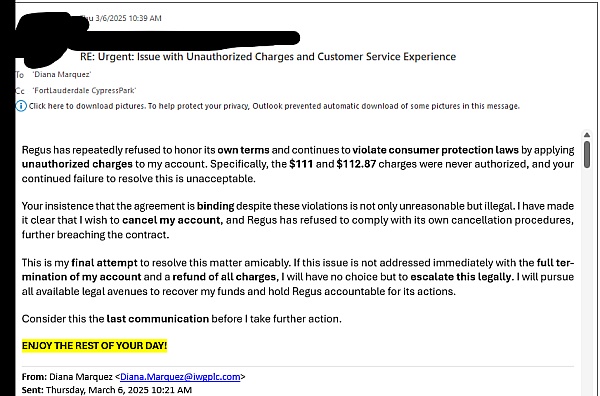Click the bold 'last communication' phrase
Viewport: 600px width, 396px height.
pyautogui.click(x=158, y=319)
